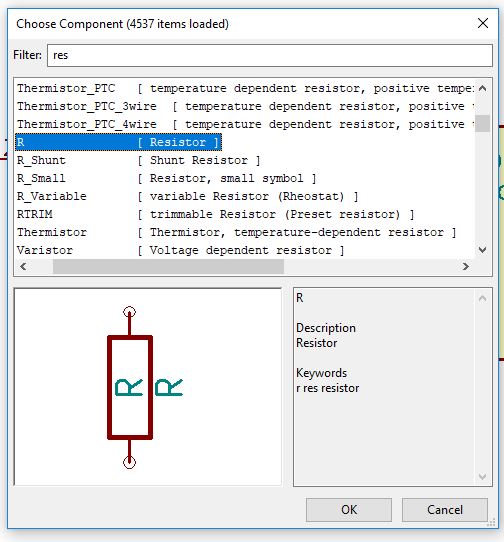Viewport: 504px width, 542px height.
Task: Click the Filter text input field
Action: (270, 55)
